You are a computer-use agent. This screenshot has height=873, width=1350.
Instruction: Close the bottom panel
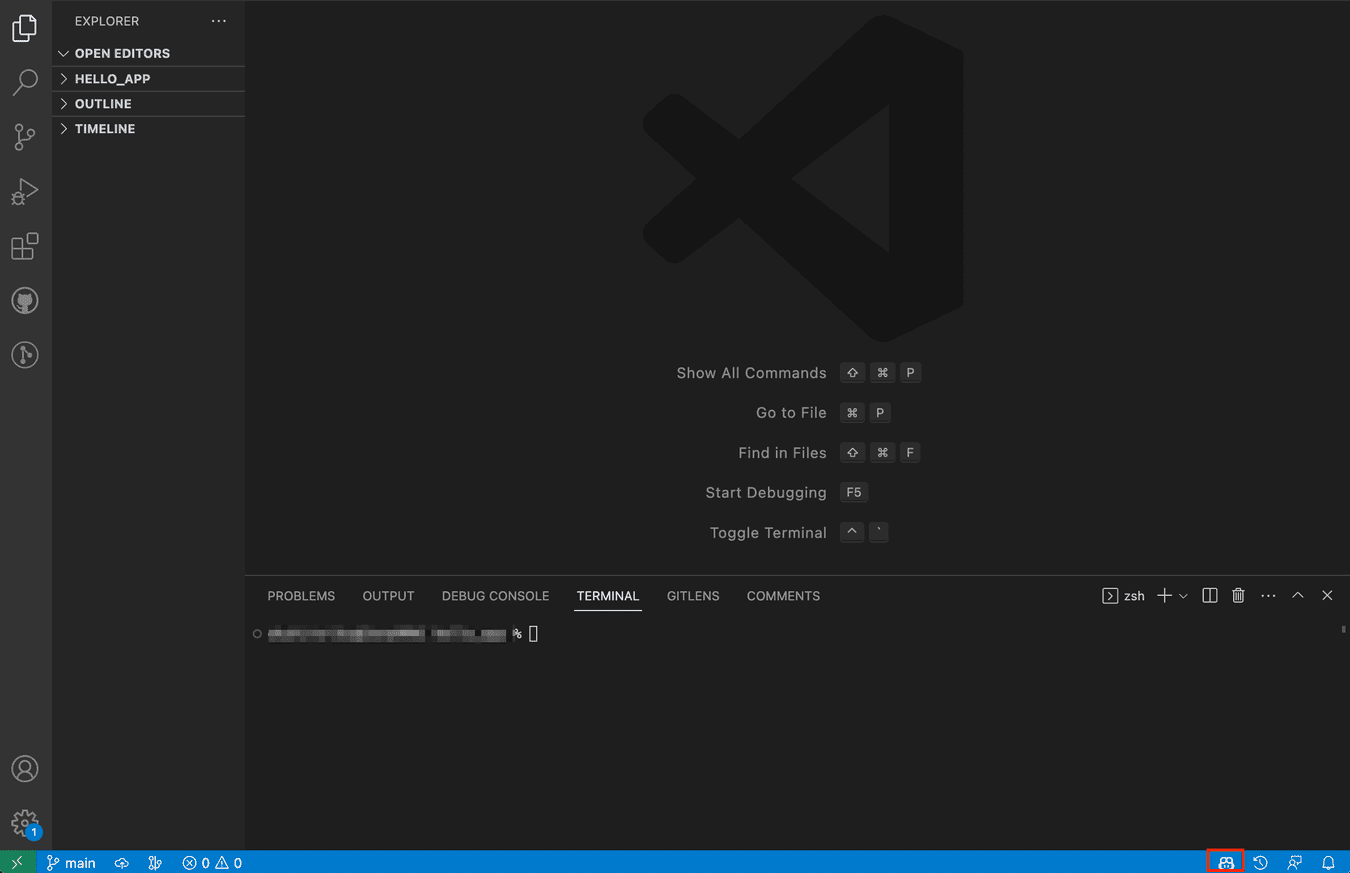coord(1327,596)
